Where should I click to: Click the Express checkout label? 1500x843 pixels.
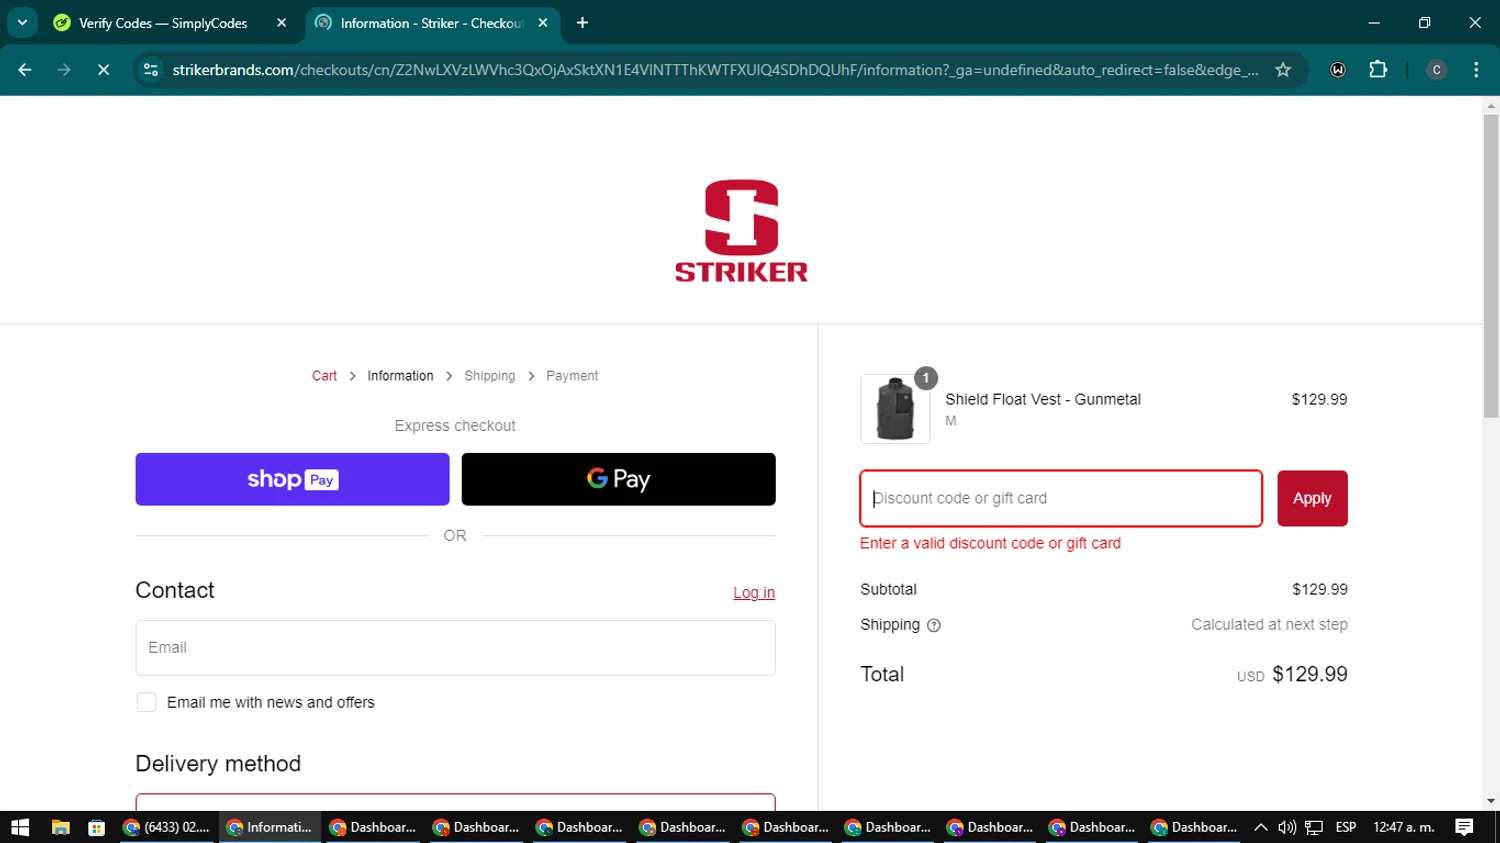(x=455, y=426)
